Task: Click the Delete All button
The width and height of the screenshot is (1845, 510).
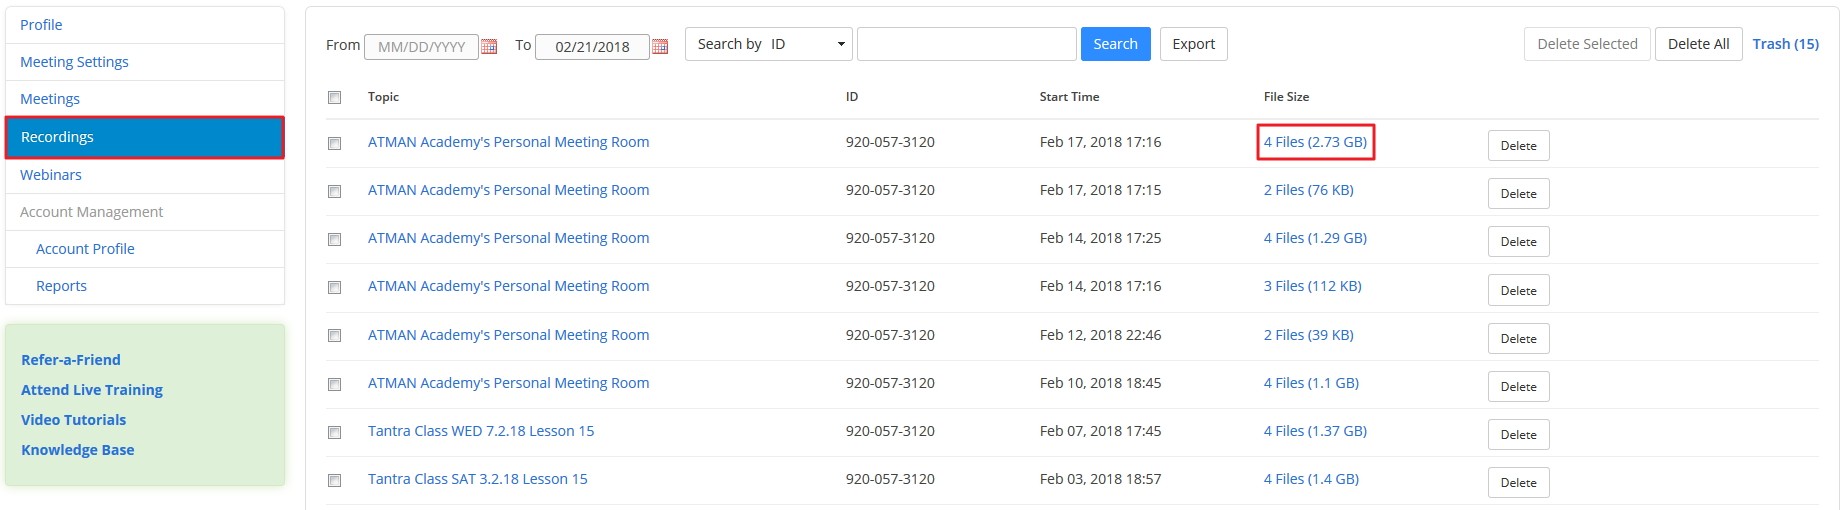Action: (x=1698, y=44)
